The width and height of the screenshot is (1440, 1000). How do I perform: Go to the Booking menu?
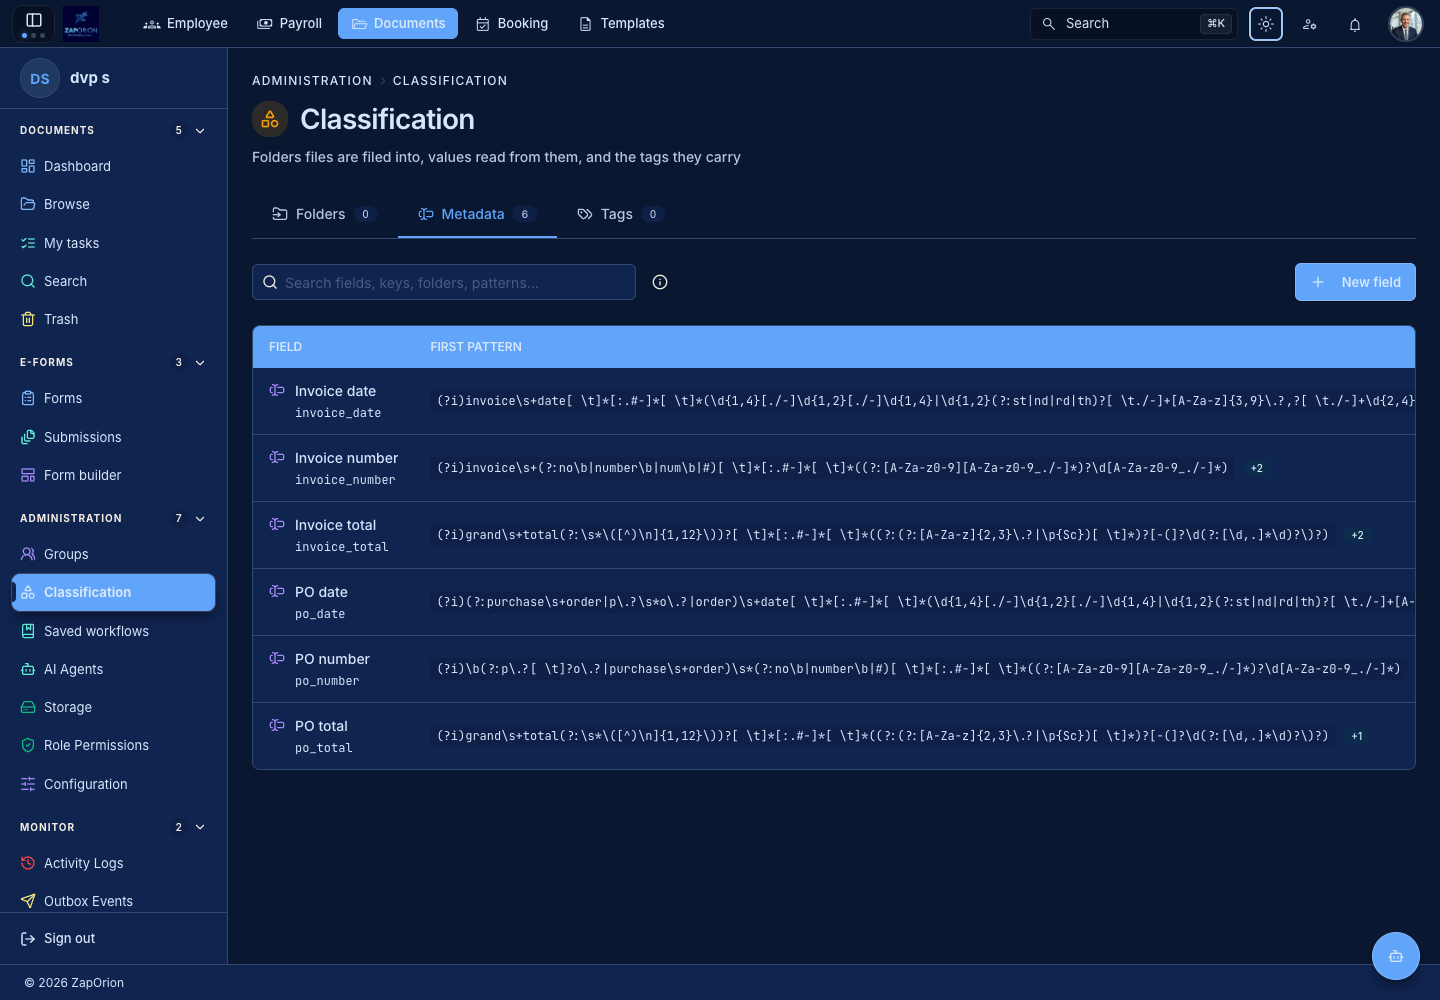[512, 23]
